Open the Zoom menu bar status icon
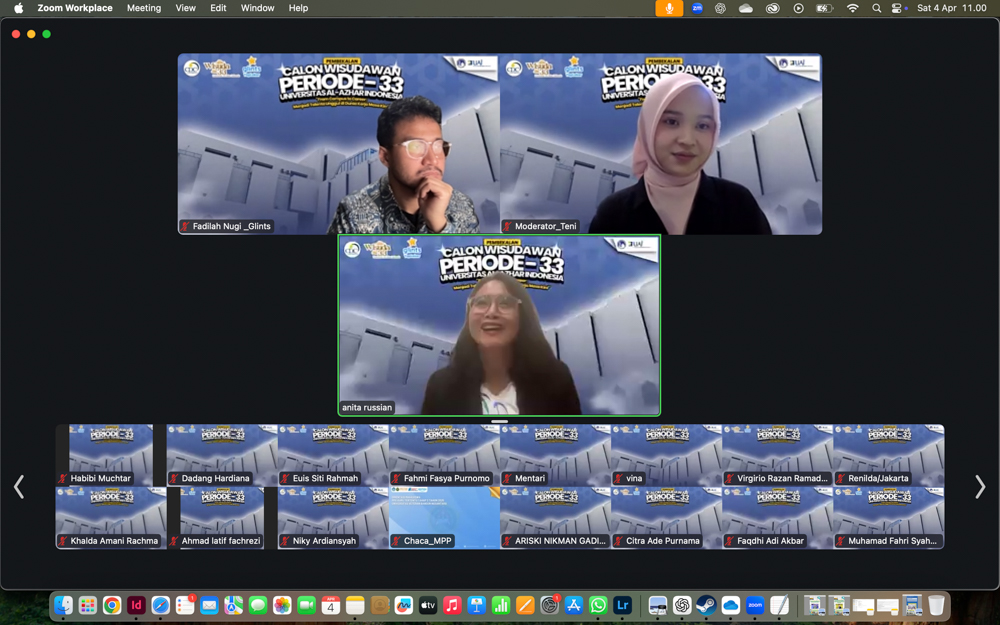The image size is (1000, 625). point(697,8)
